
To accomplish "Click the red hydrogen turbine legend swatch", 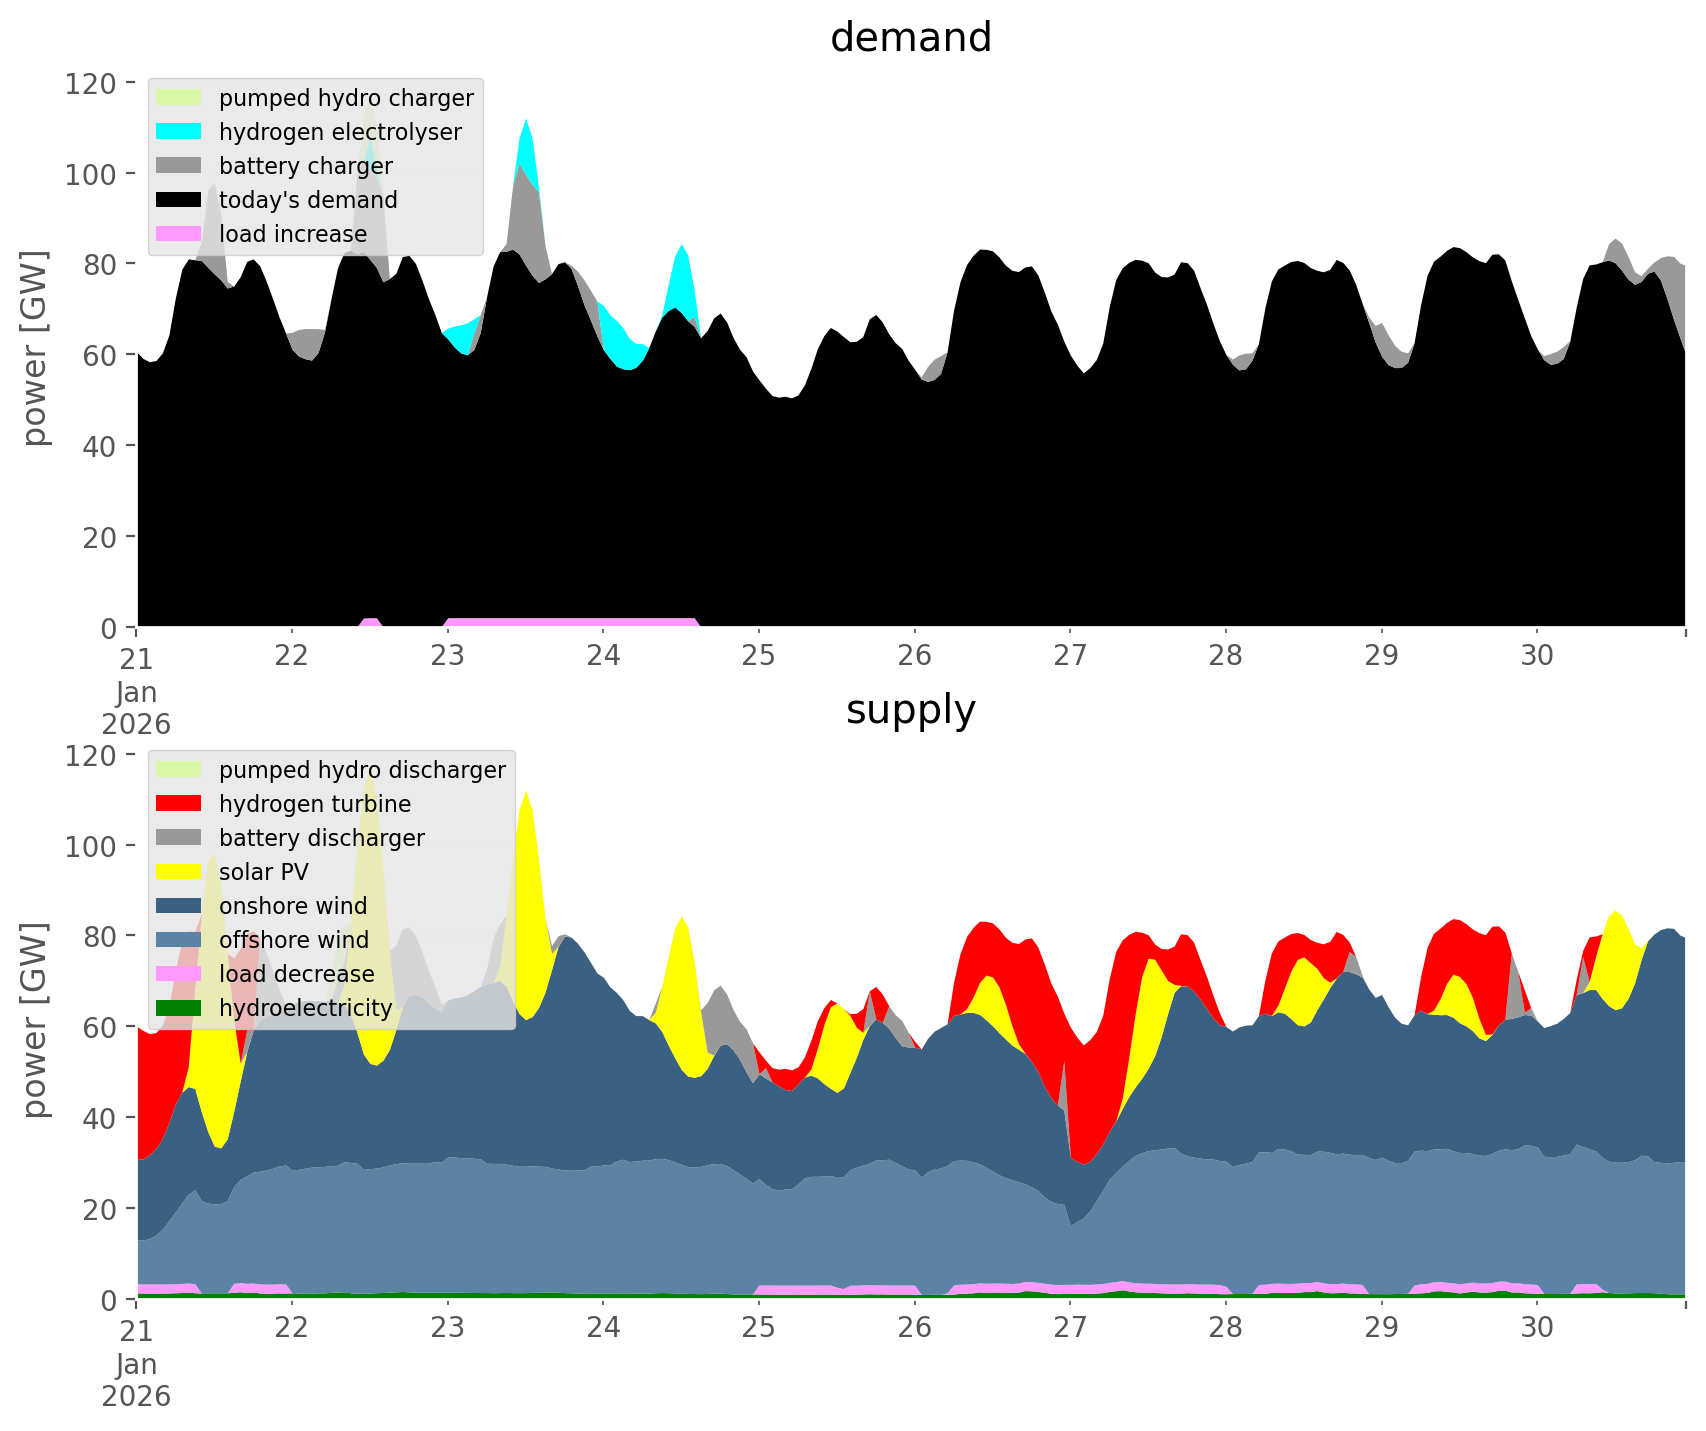I will 179,804.
